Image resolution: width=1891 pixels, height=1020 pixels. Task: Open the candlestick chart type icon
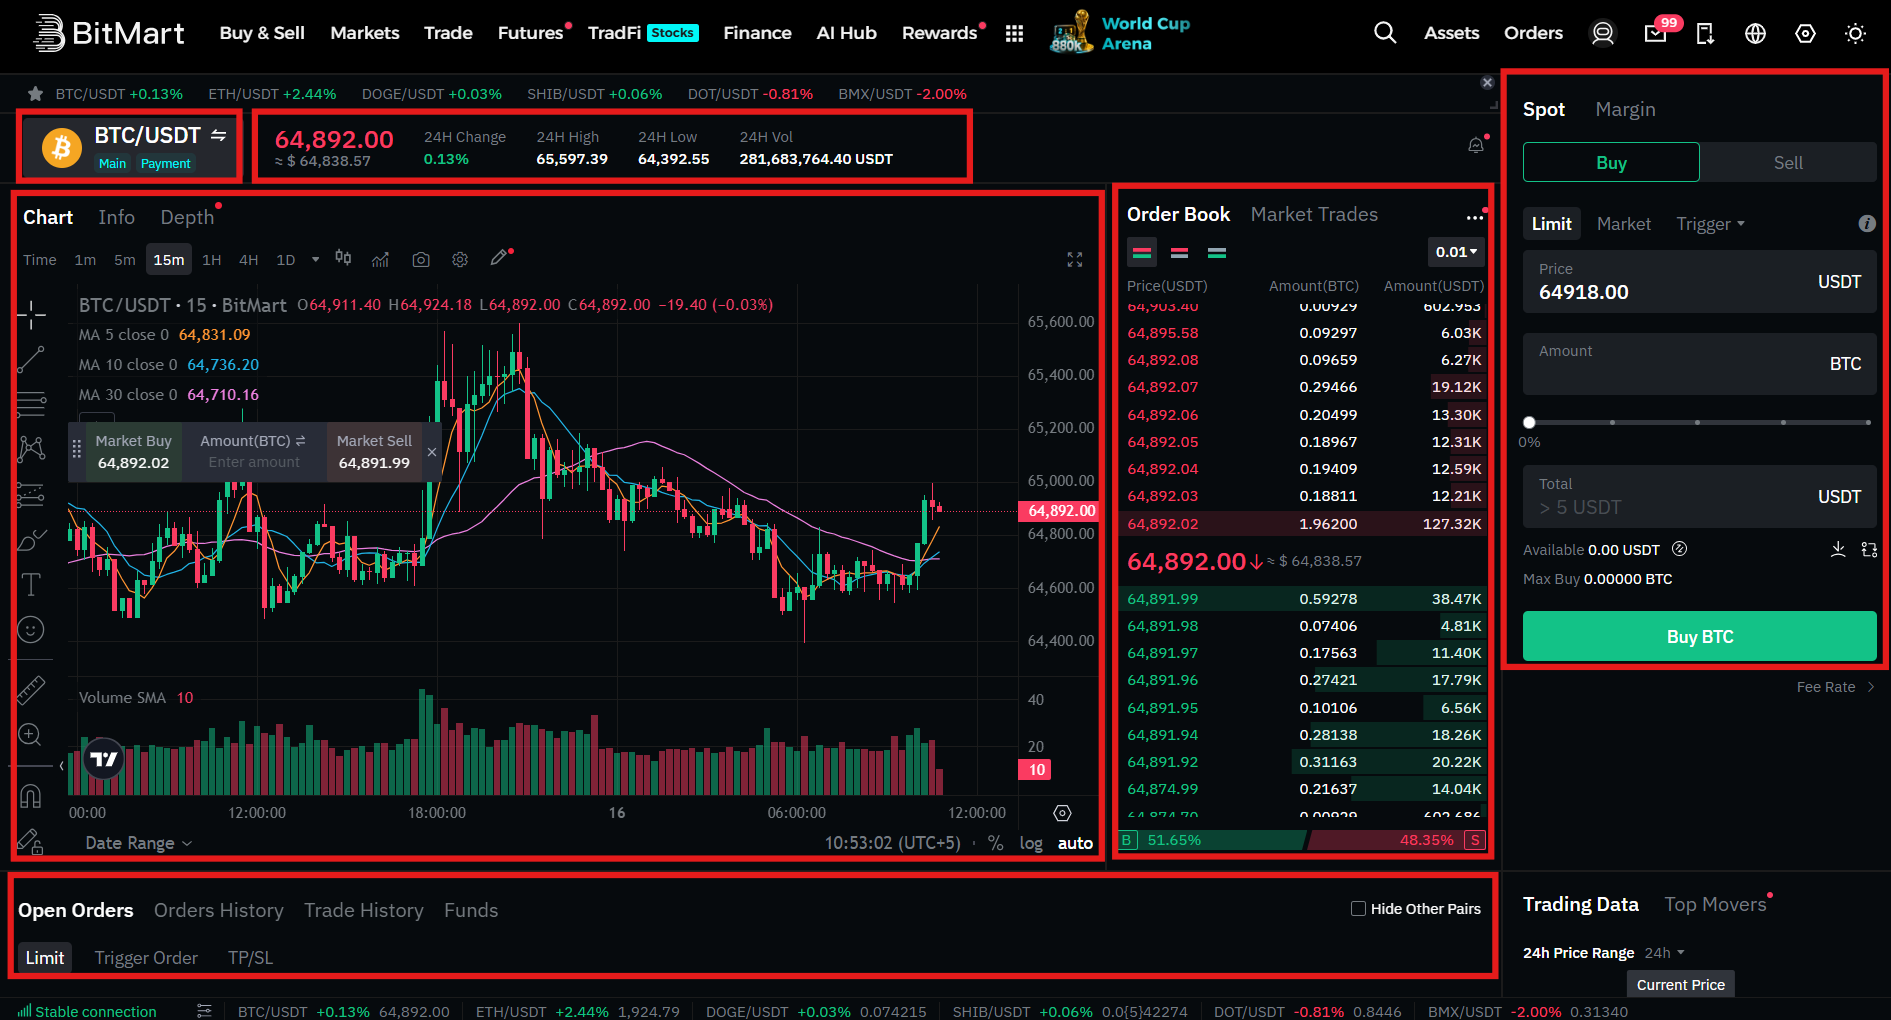[x=343, y=258]
